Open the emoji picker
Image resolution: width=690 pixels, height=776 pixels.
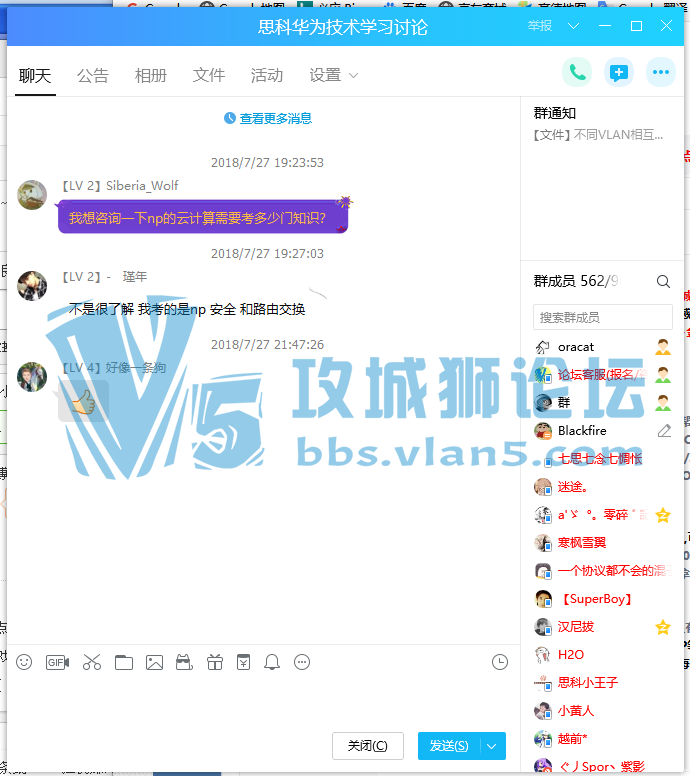24,662
